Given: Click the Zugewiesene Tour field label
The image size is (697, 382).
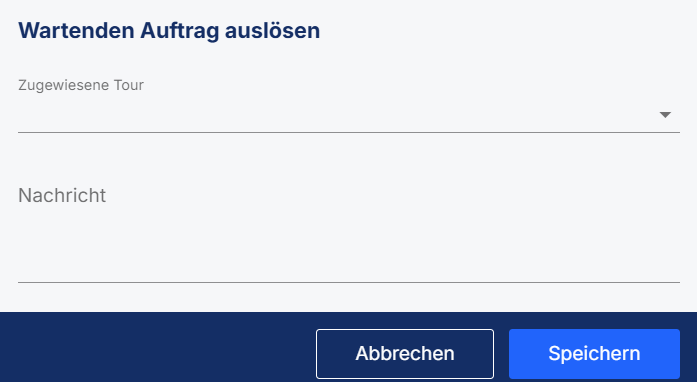Looking at the screenshot, I should tap(81, 85).
